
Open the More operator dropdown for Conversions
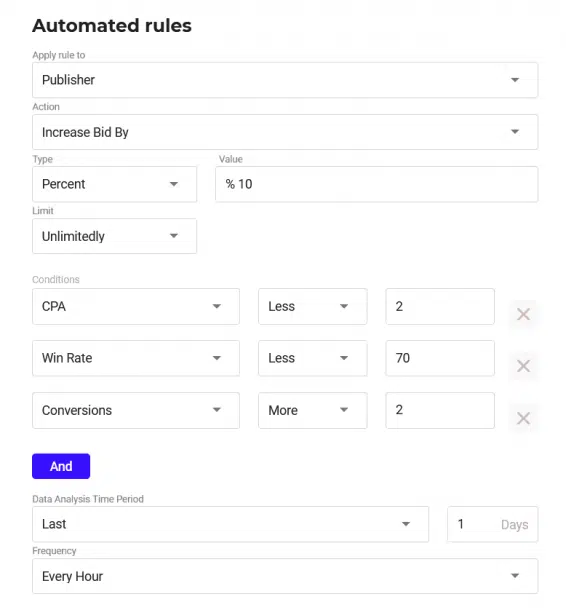point(312,410)
